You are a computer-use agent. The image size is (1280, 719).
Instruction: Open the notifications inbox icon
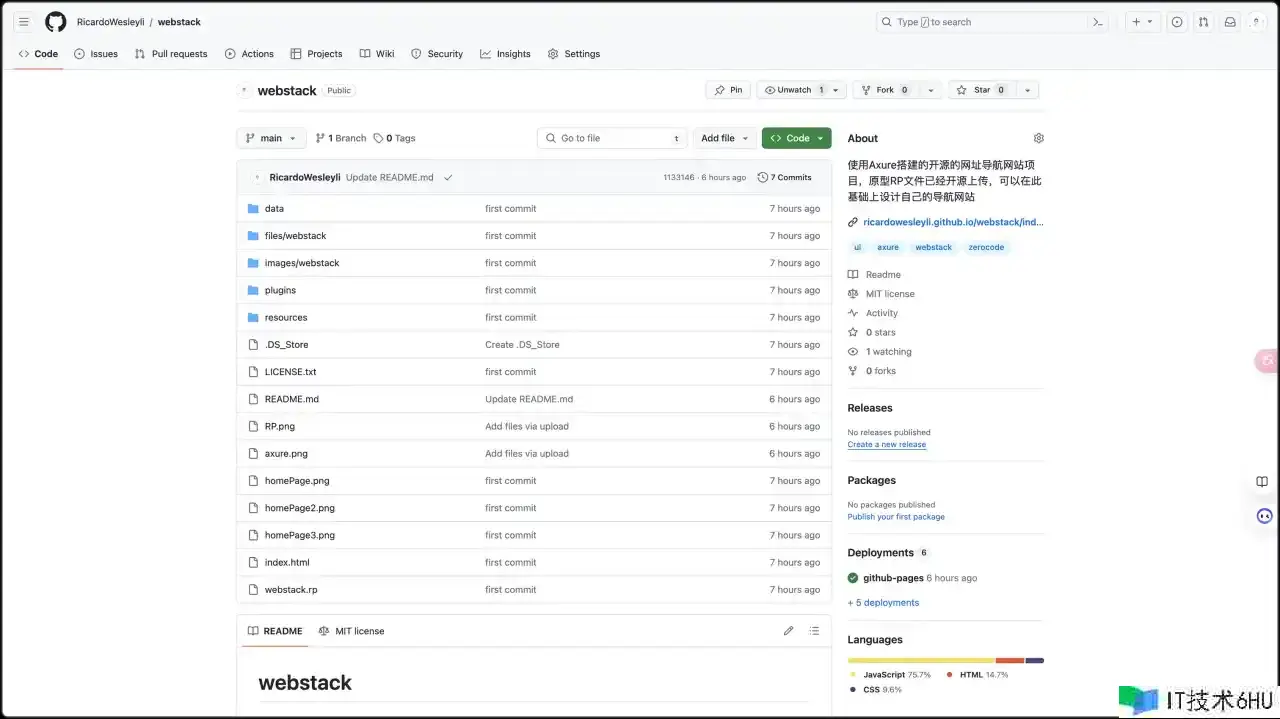tap(1230, 22)
